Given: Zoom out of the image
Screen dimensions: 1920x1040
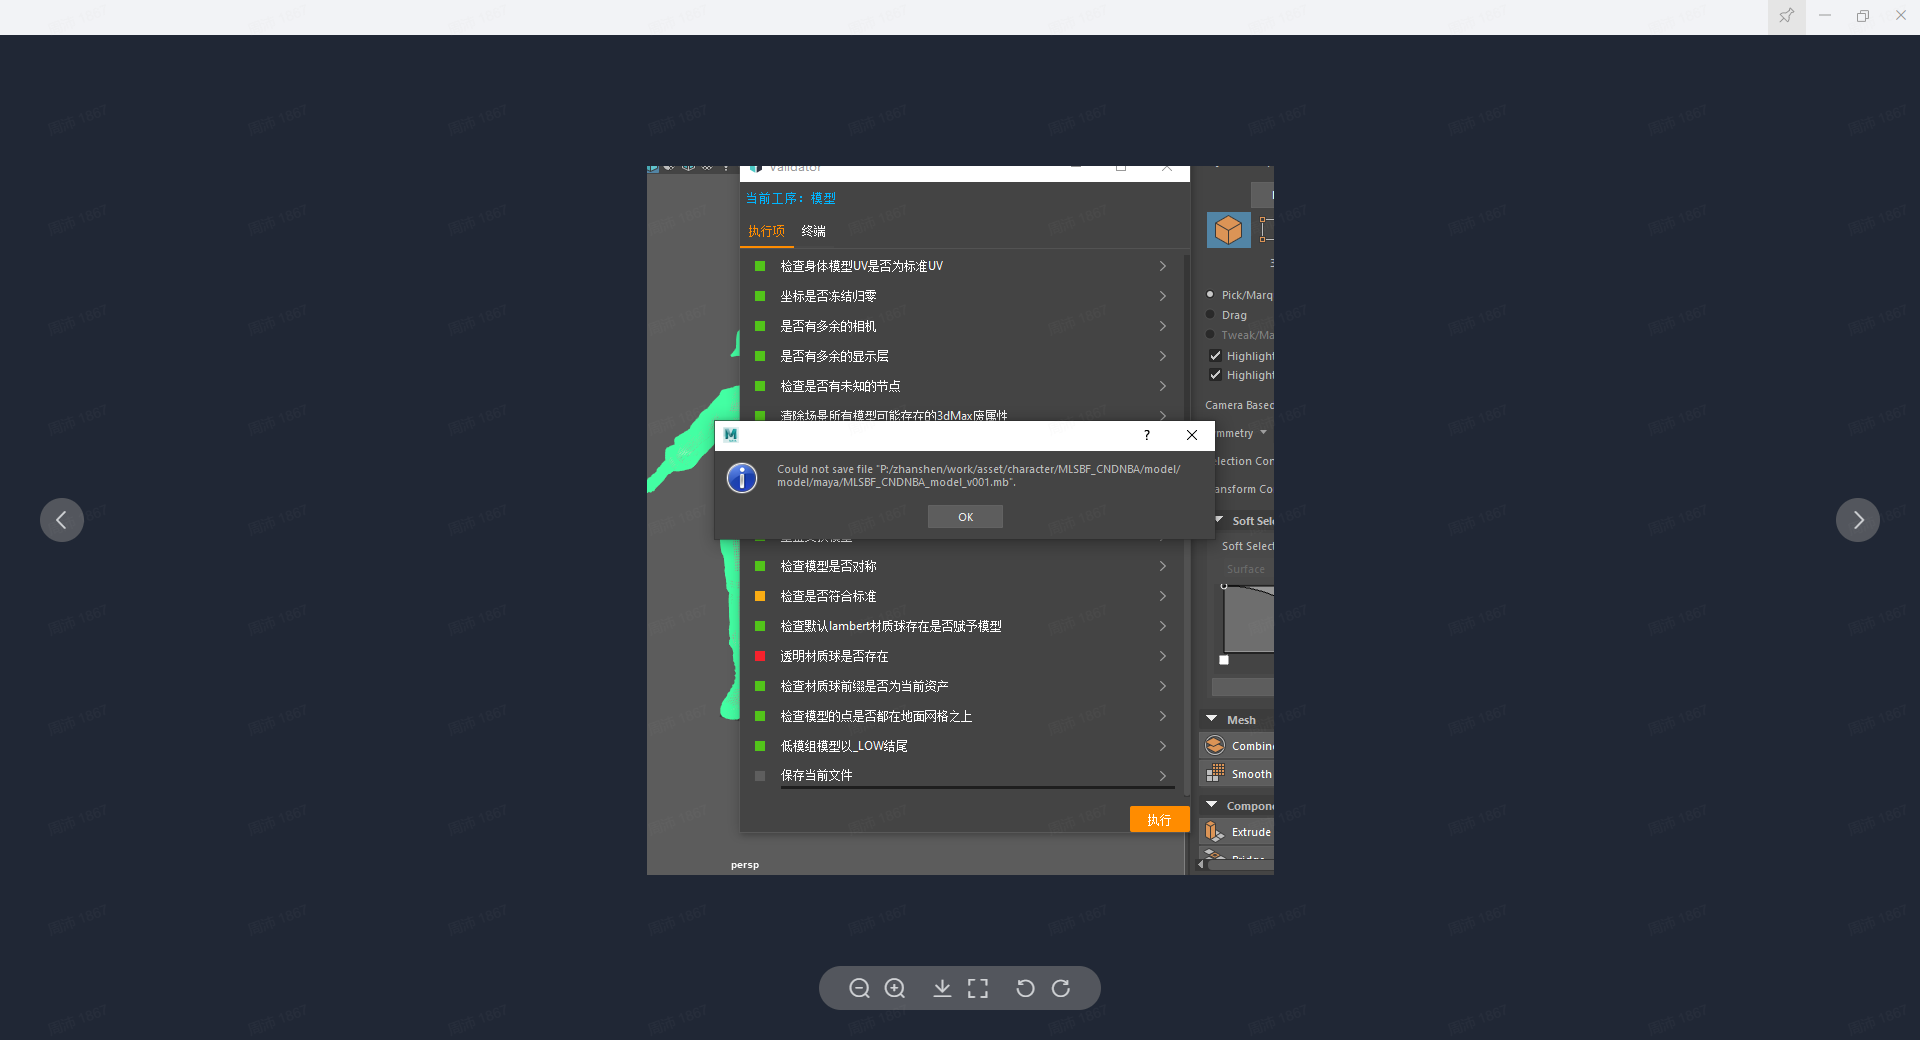Looking at the screenshot, I should point(859,988).
